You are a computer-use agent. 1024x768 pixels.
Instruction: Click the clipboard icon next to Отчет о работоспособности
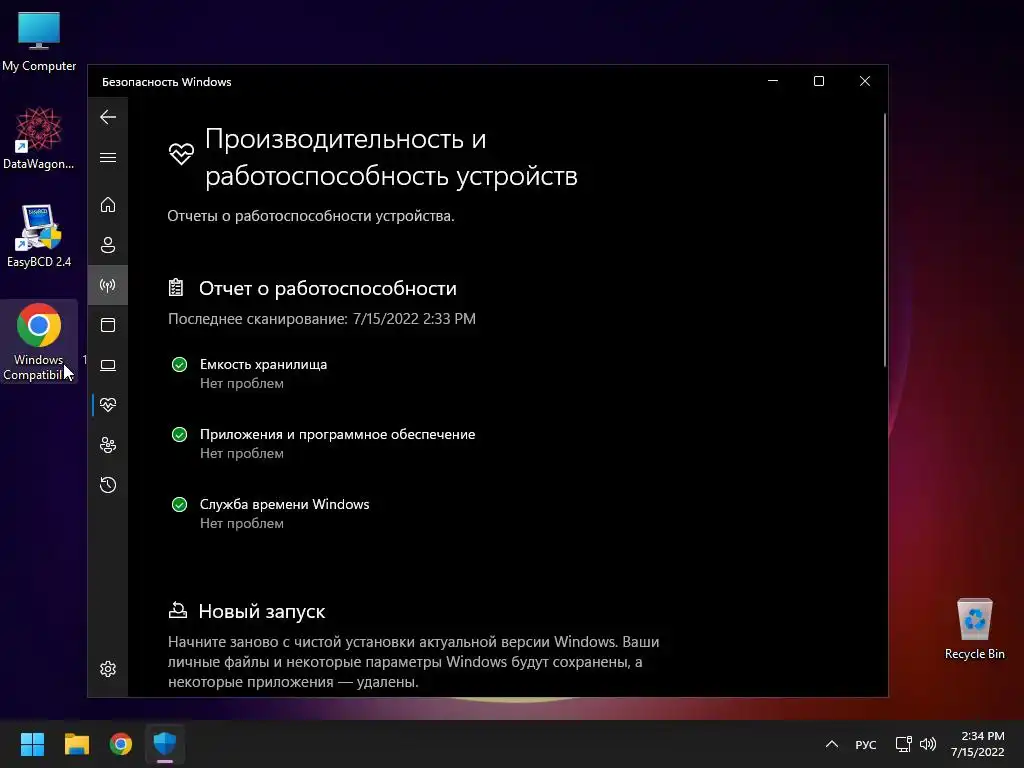(176, 287)
